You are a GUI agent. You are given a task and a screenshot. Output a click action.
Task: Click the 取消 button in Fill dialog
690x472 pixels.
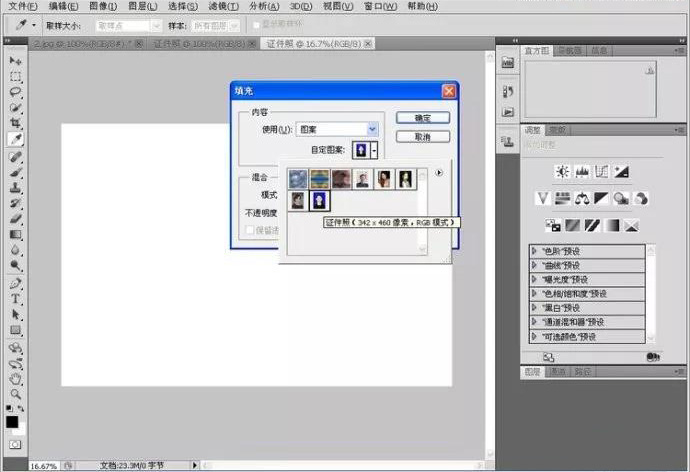tap(422, 137)
